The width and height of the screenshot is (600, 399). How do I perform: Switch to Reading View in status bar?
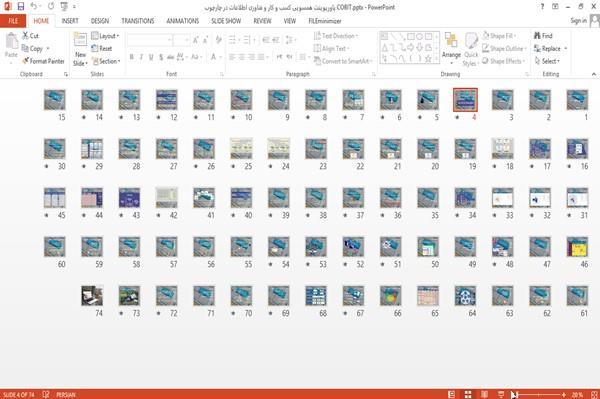[x=484, y=394]
